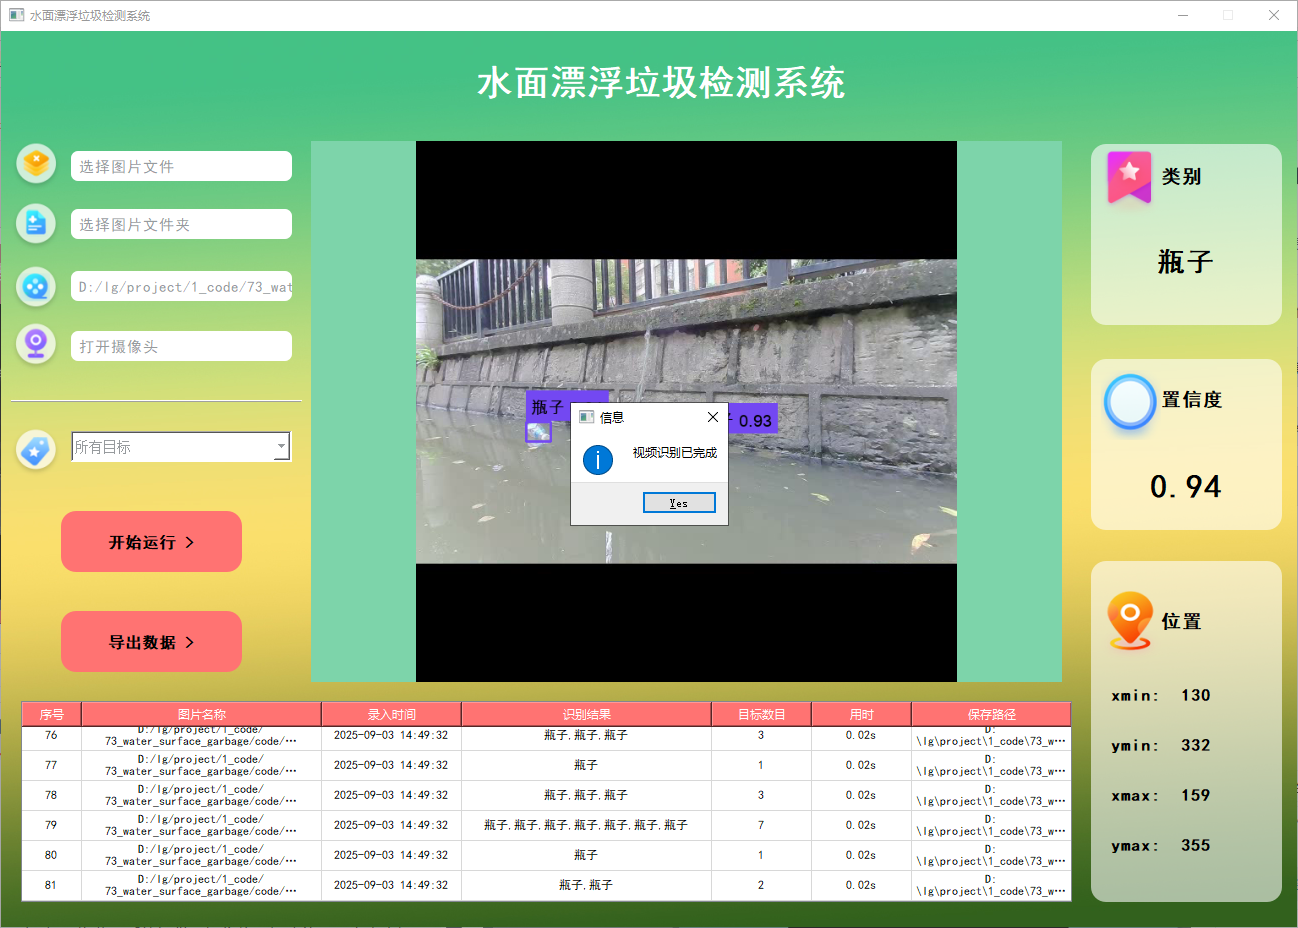1298x928 pixels.
Task: Minimize the application window
Action: pos(1183,15)
